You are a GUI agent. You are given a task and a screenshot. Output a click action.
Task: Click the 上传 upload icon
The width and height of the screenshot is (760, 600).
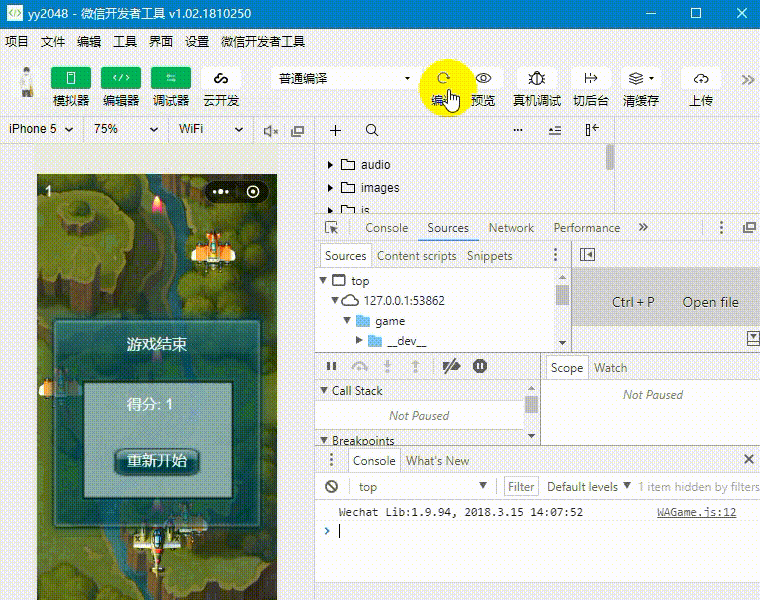(701, 78)
